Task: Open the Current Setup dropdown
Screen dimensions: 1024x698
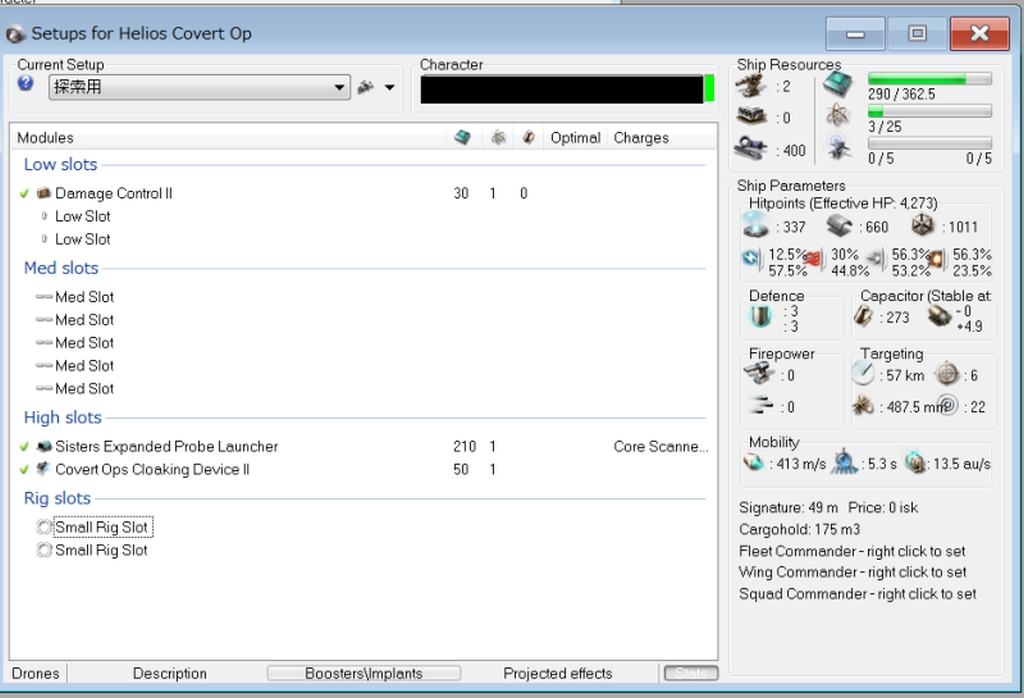Action: (x=199, y=87)
